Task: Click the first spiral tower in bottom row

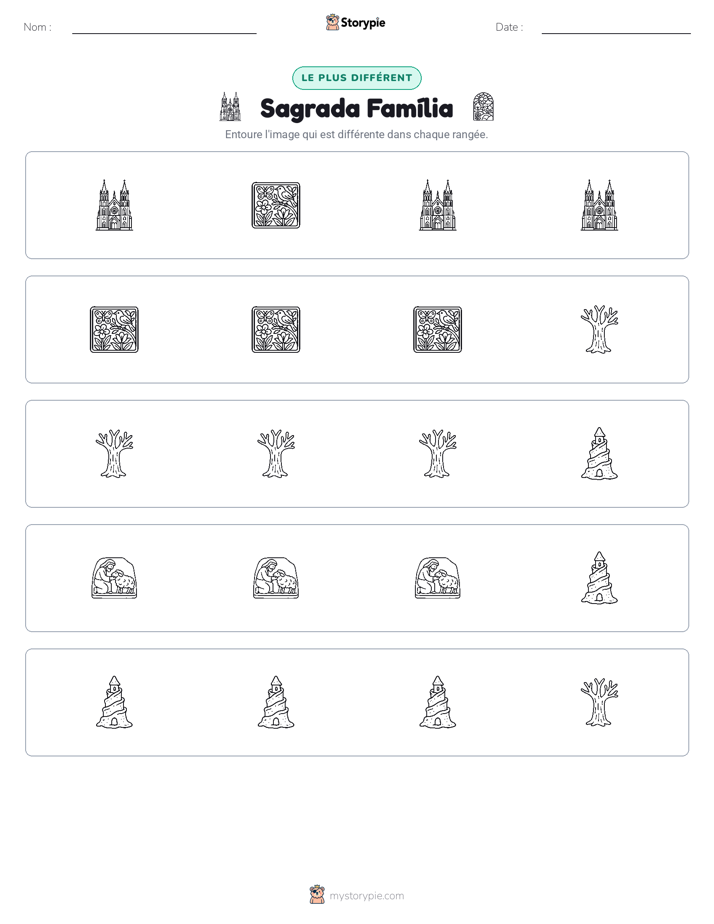Action: tap(114, 702)
